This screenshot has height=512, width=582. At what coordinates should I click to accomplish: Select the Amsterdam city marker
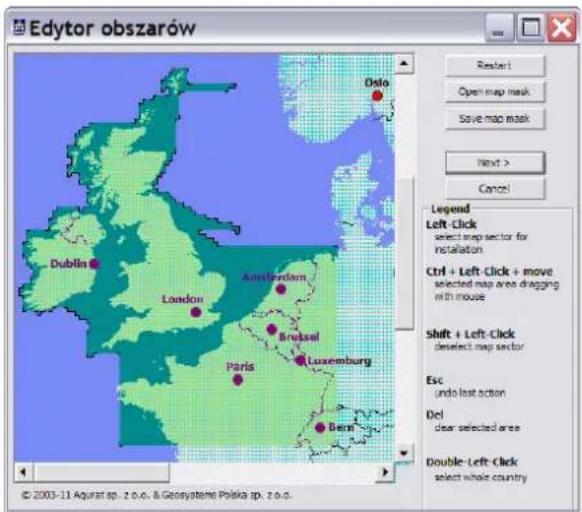pyautogui.click(x=281, y=289)
